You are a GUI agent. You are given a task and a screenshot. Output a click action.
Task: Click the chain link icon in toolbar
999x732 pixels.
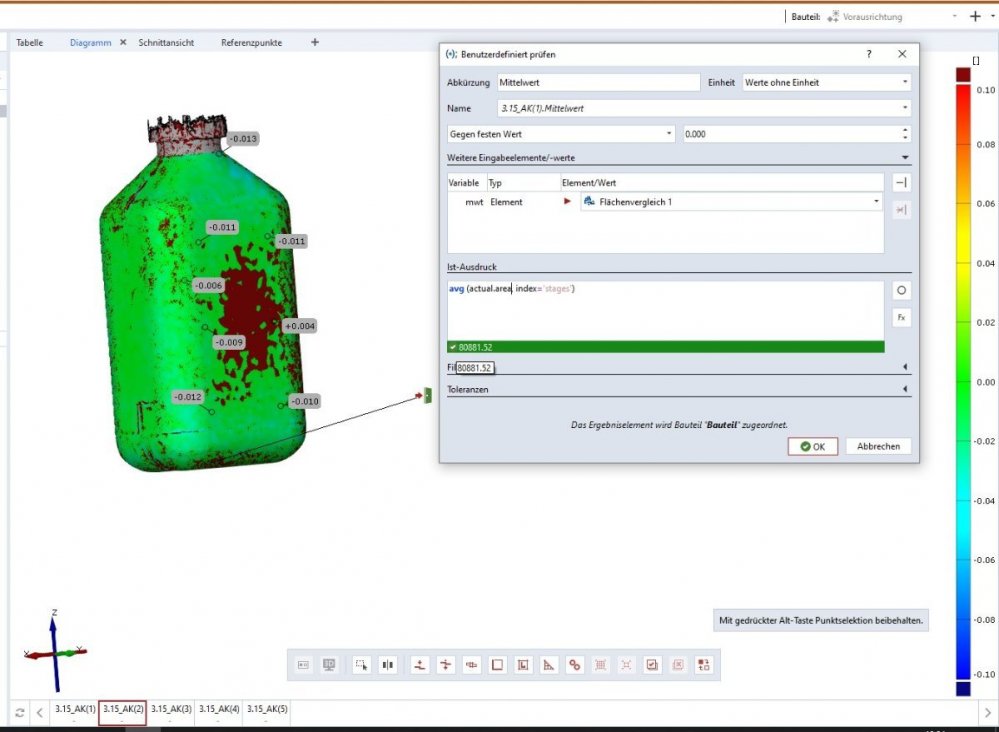coord(574,664)
